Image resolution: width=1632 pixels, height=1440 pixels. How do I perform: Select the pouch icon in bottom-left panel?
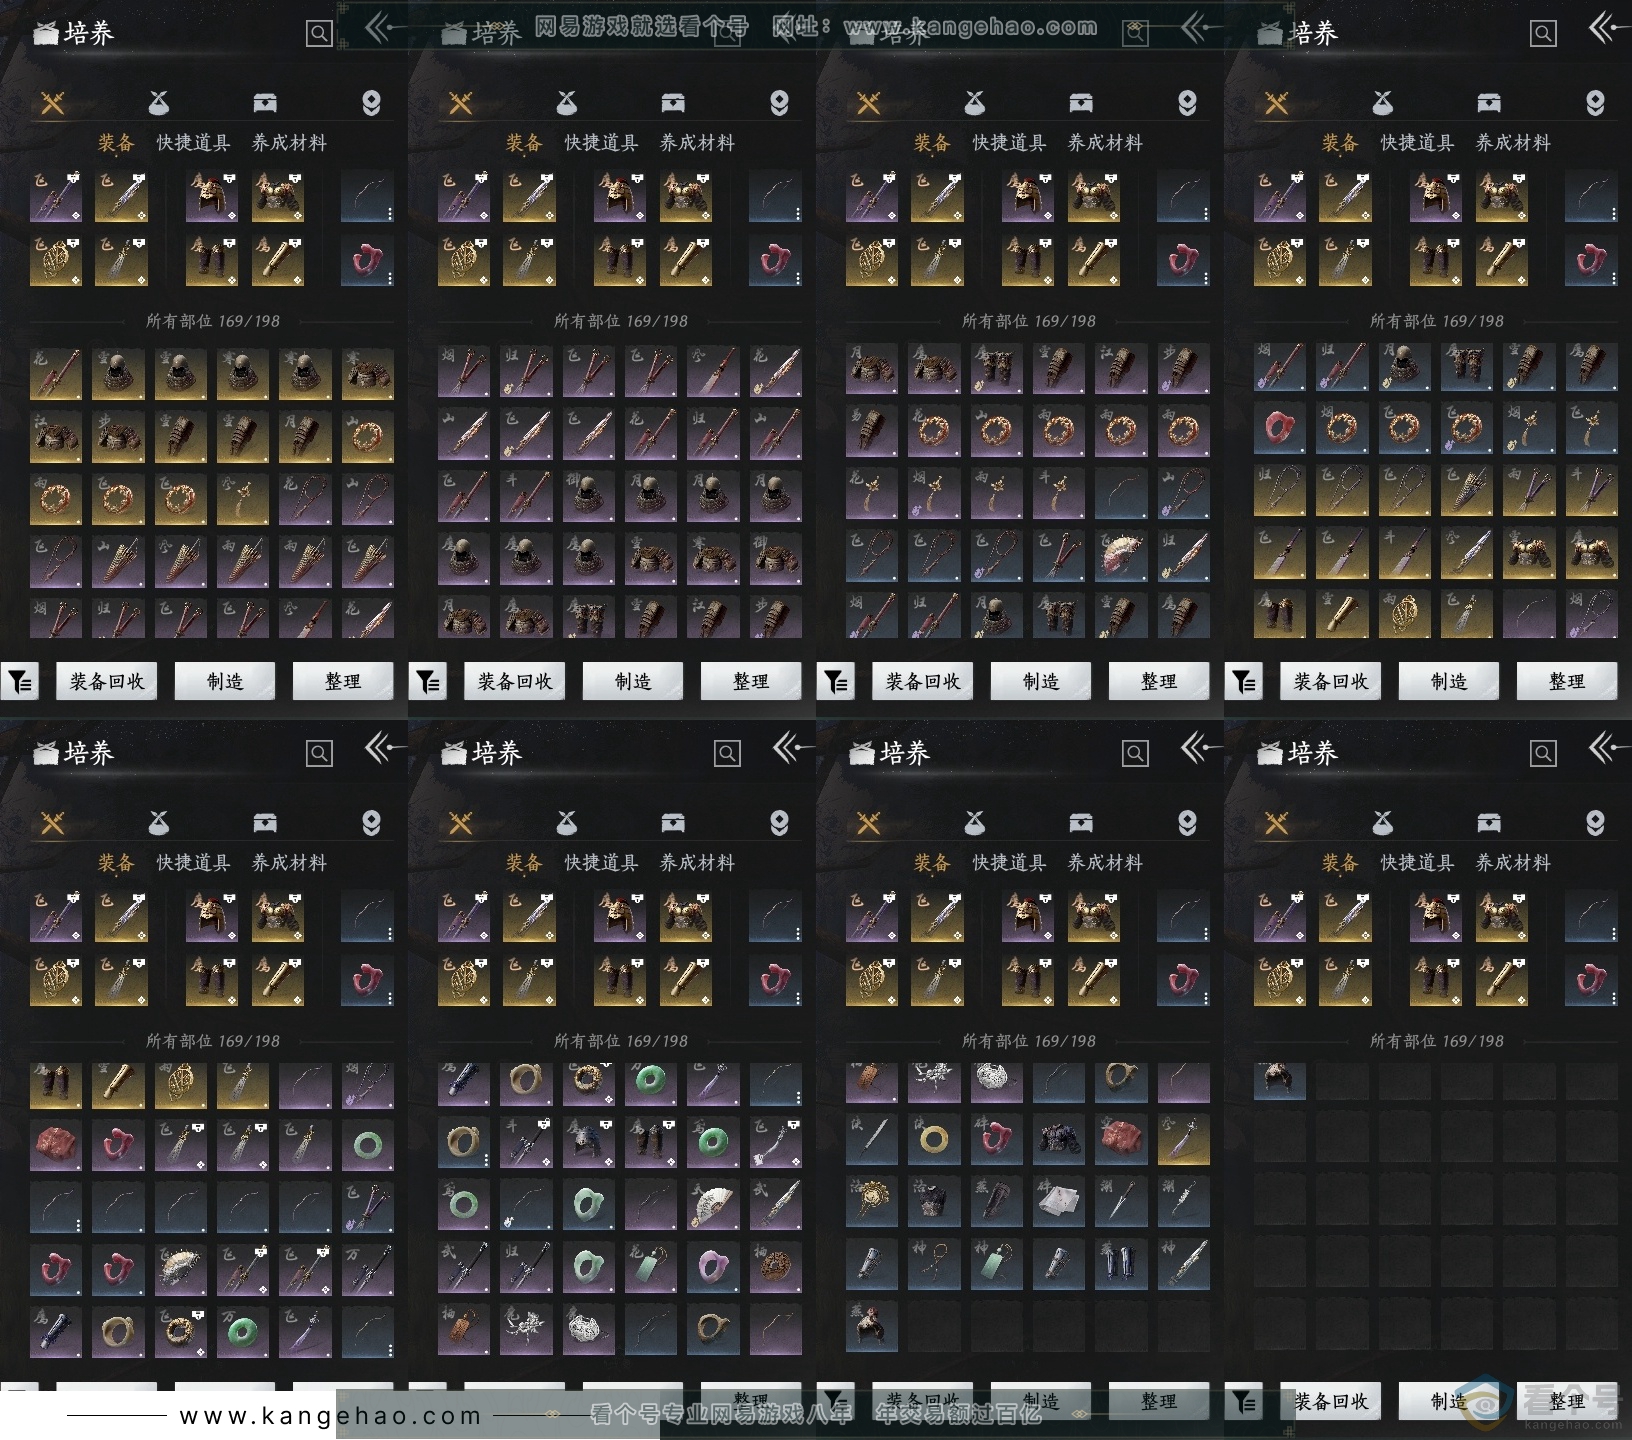click(x=159, y=823)
